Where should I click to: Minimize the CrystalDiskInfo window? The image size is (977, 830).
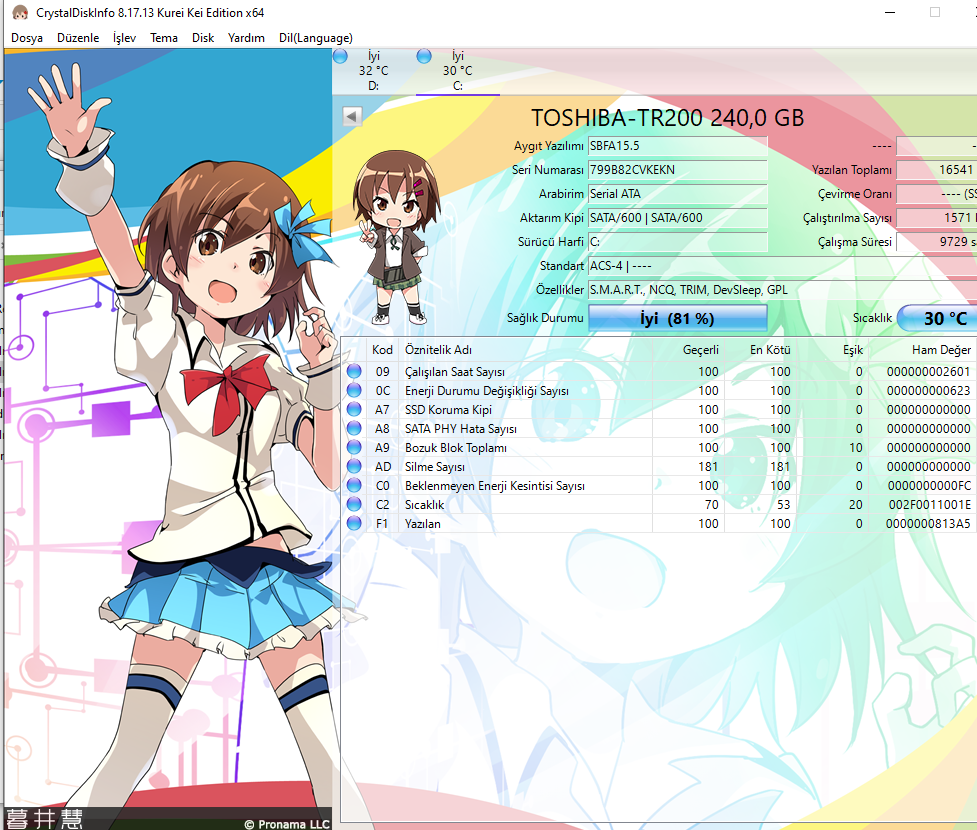pos(890,12)
